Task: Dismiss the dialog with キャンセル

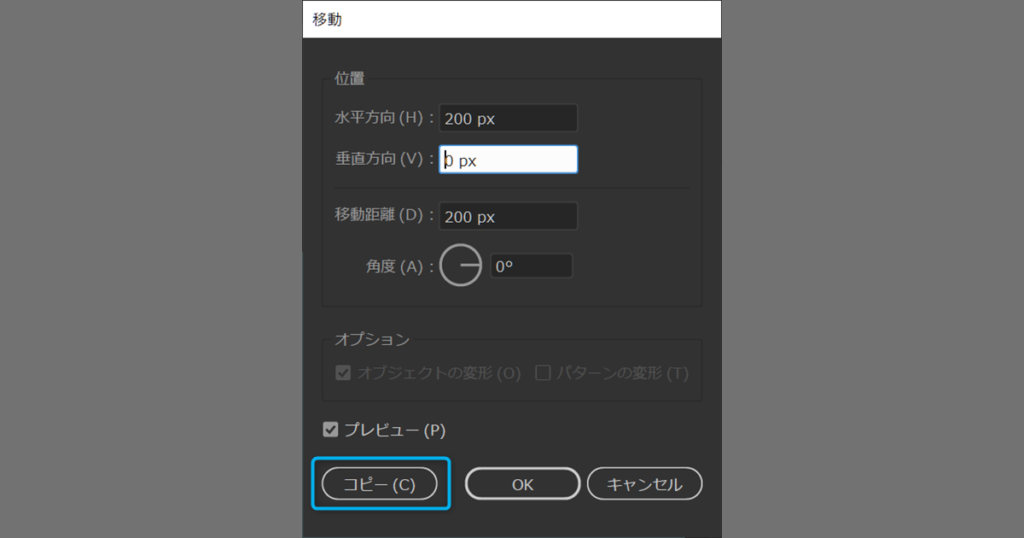Action: 644,484
